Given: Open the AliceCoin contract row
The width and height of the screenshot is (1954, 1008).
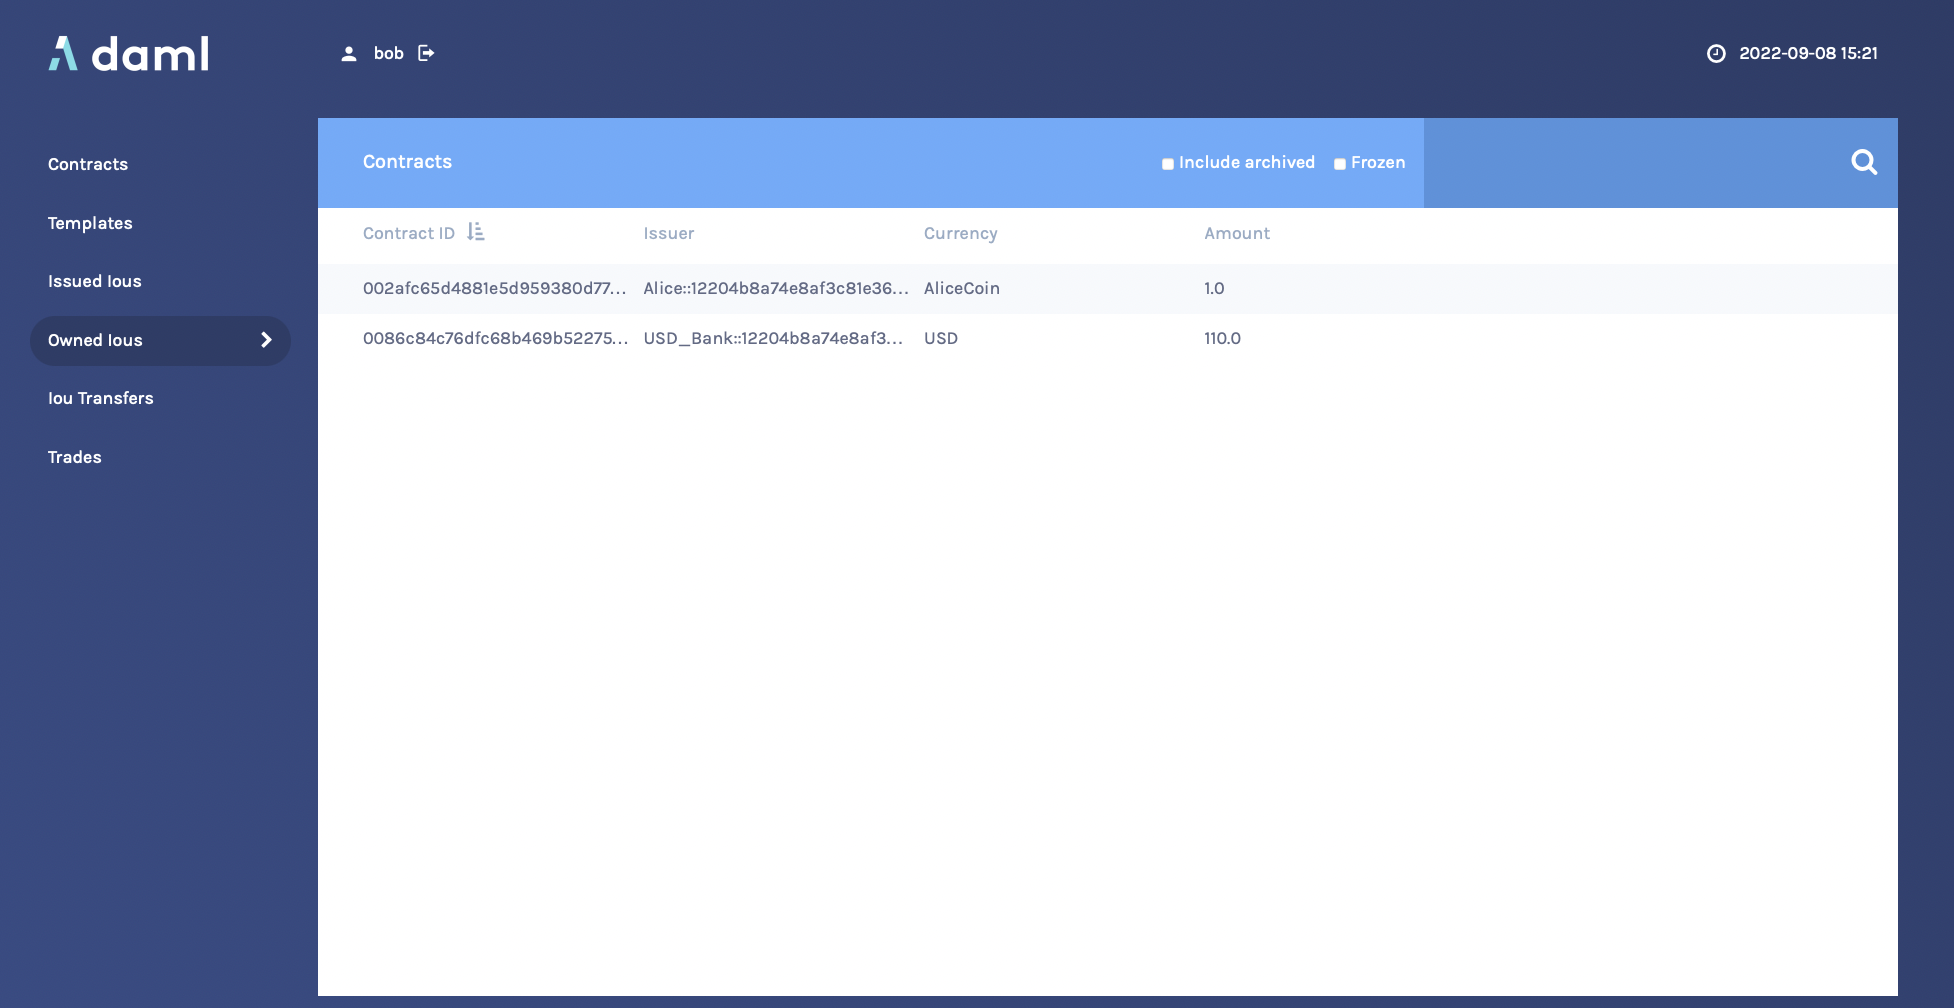Looking at the screenshot, I should 961,288.
